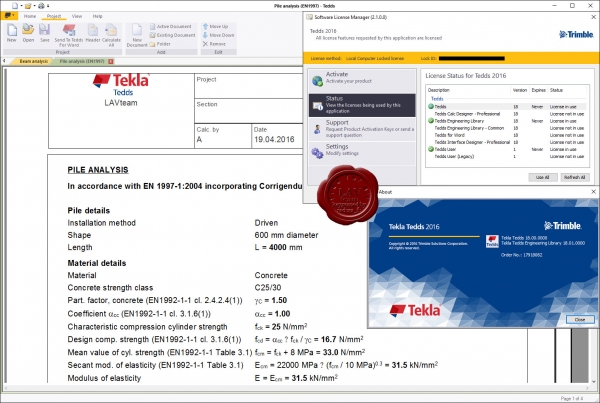Move the document up with Move Up
The width and height of the screenshot is (600, 403).
tap(215, 26)
